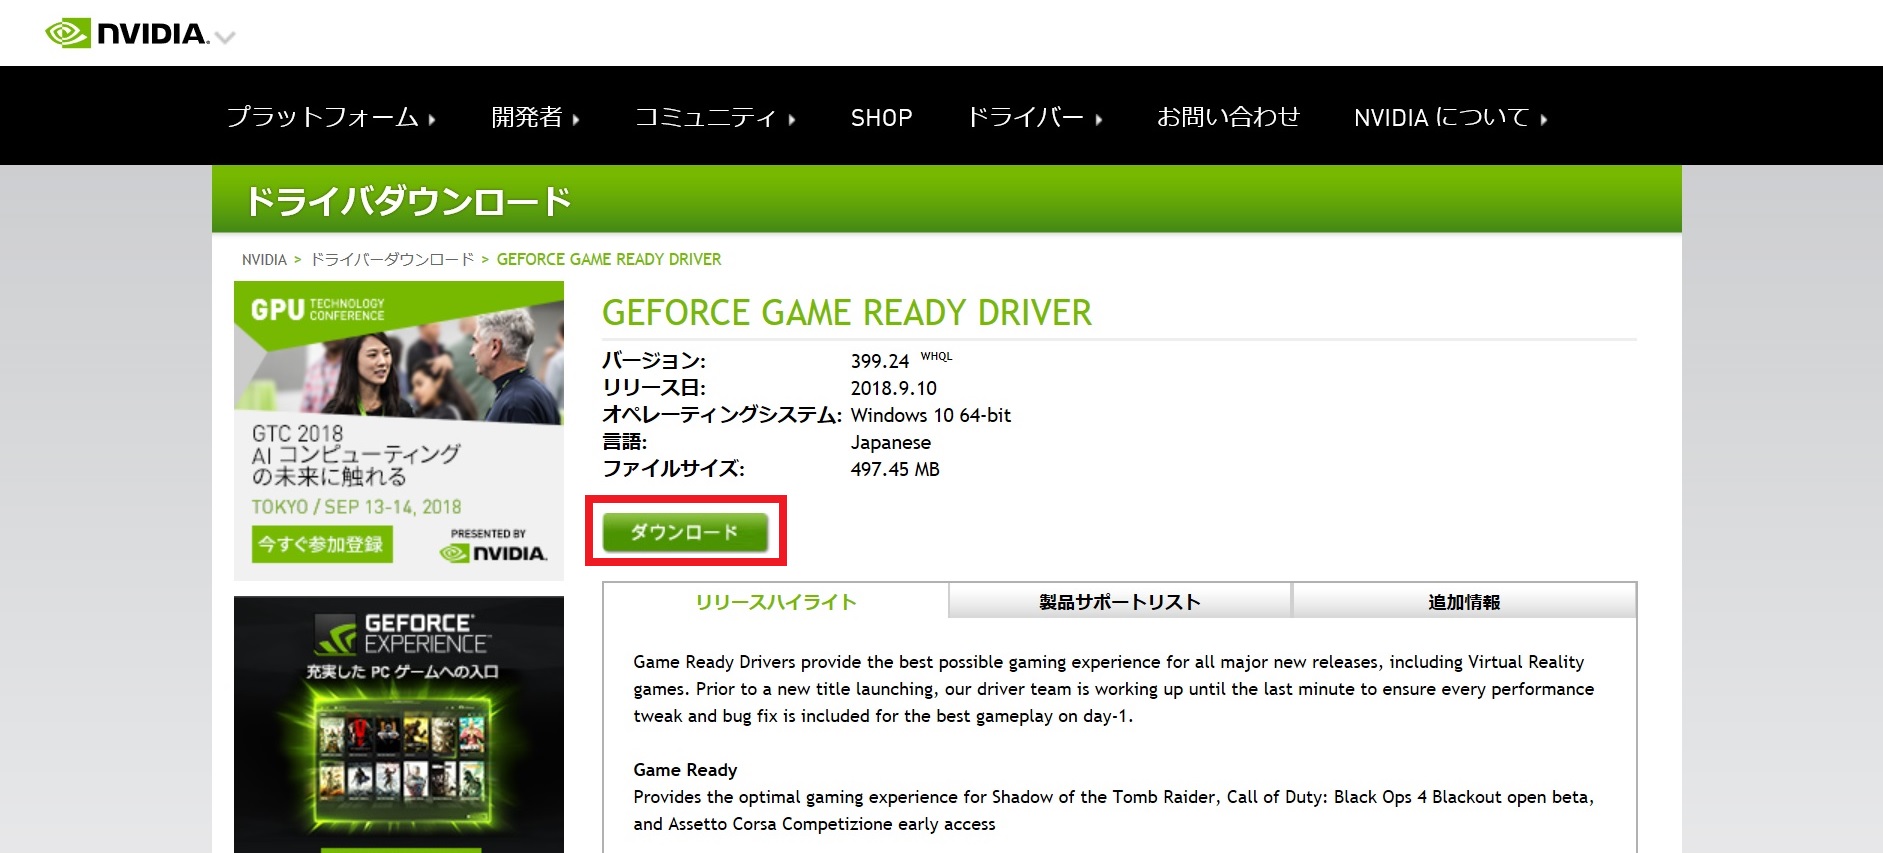The image size is (1883, 853).
Task: Switch to 製品サポートリスト tab
Action: tap(1120, 602)
